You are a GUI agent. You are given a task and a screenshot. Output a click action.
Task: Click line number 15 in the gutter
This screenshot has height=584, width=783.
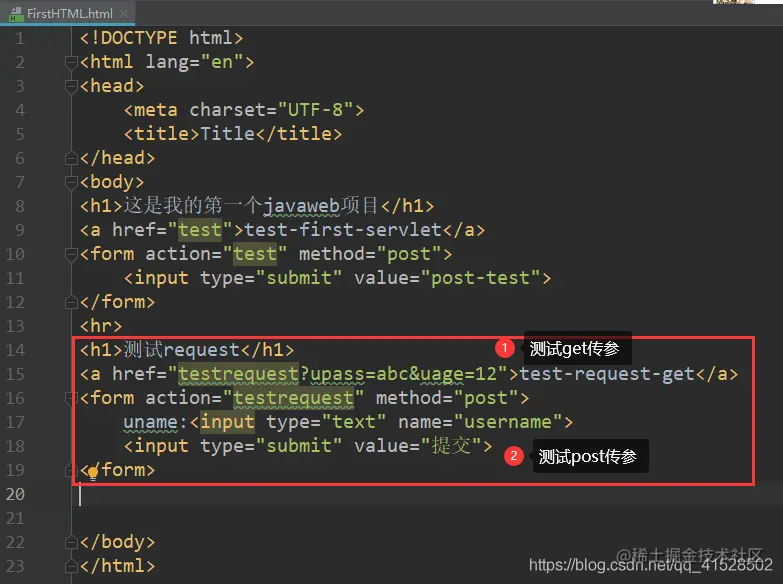(15, 374)
